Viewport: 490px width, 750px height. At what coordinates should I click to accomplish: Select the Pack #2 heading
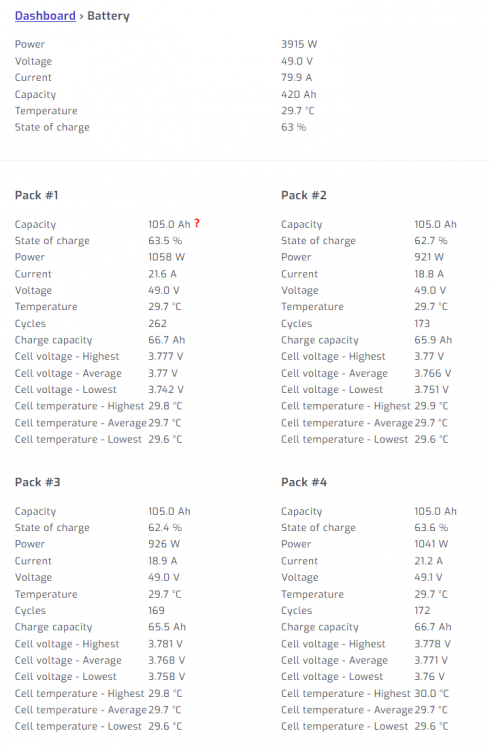(304, 195)
